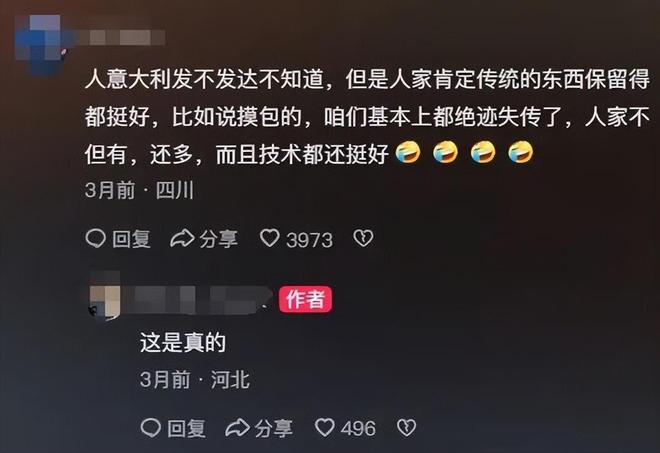Open the top commenter's blurred avatar

point(40,43)
